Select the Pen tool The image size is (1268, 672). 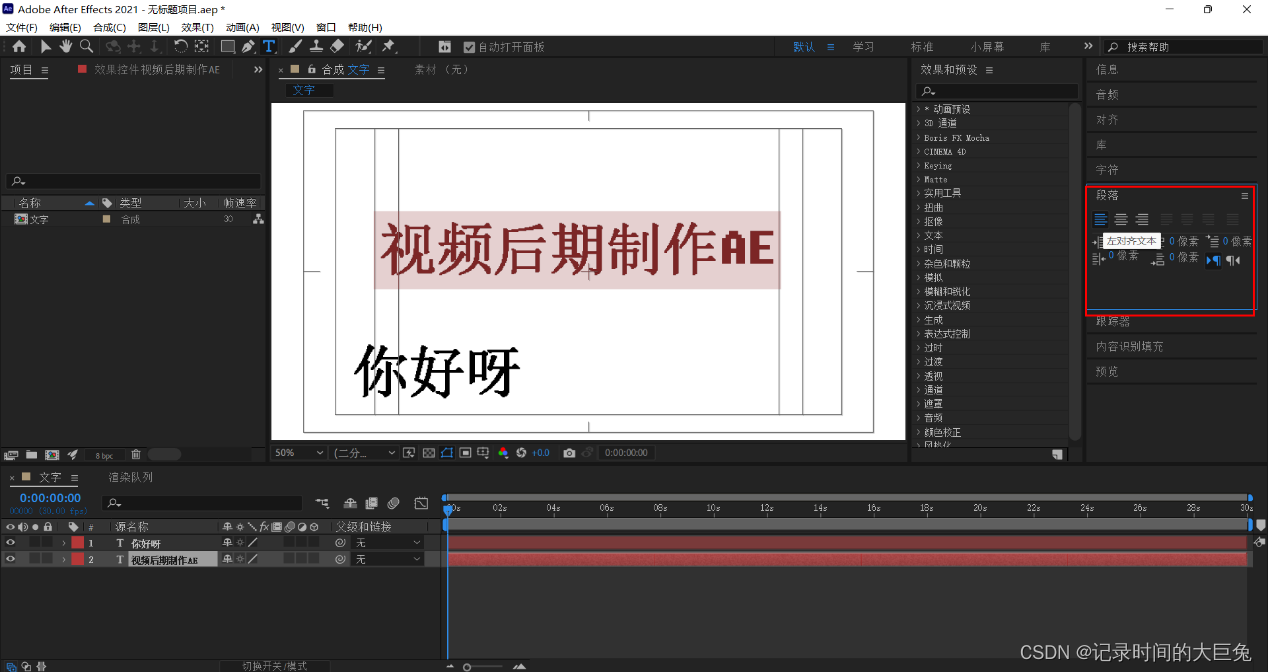[248, 47]
